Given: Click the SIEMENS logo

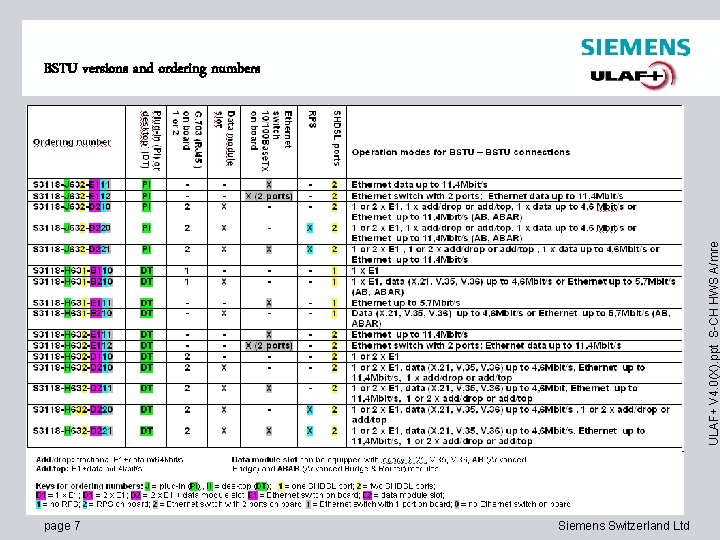Looking at the screenshot, I should tap(636, 47).
